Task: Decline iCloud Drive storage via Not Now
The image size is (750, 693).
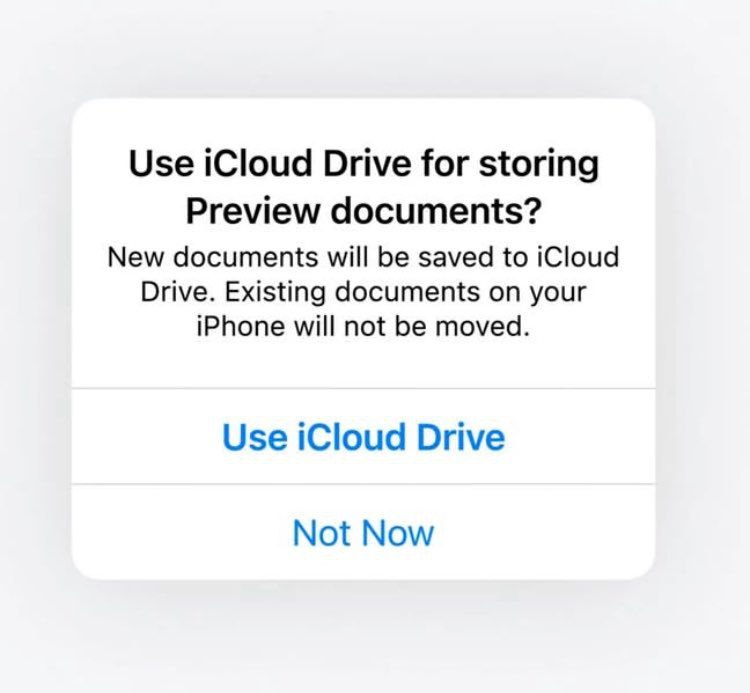Action: pyautogui.click(x=363, y=532)
